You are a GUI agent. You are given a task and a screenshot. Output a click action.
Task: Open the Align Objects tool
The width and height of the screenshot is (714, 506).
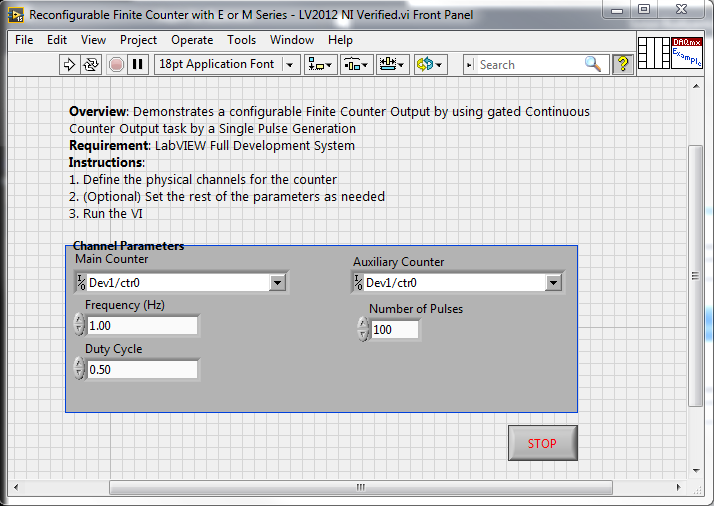(321, 65)
